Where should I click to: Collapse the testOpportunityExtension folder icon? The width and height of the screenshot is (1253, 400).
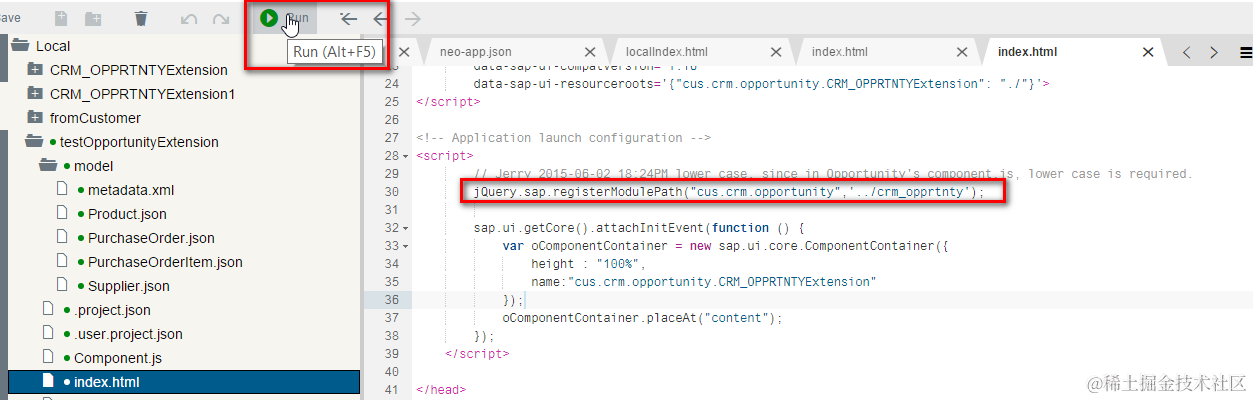pos(33,142)
